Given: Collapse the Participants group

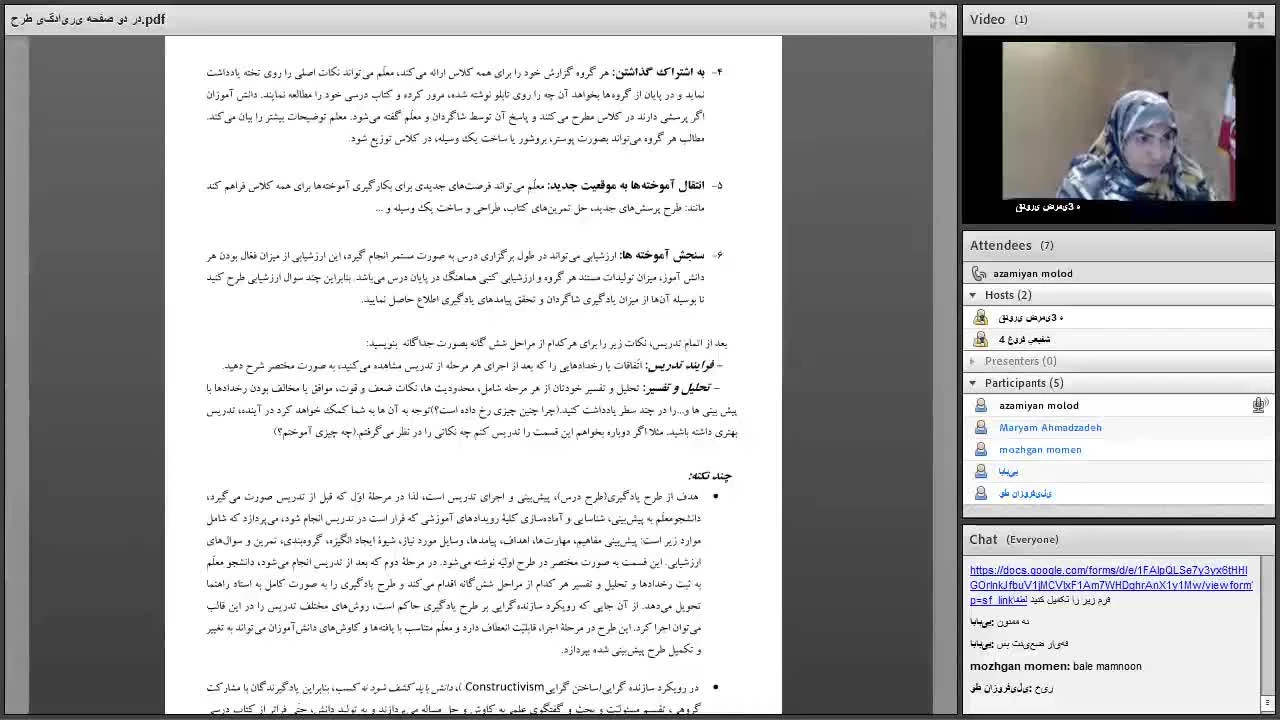Looking at the screenshot, I should pos(973,383).
